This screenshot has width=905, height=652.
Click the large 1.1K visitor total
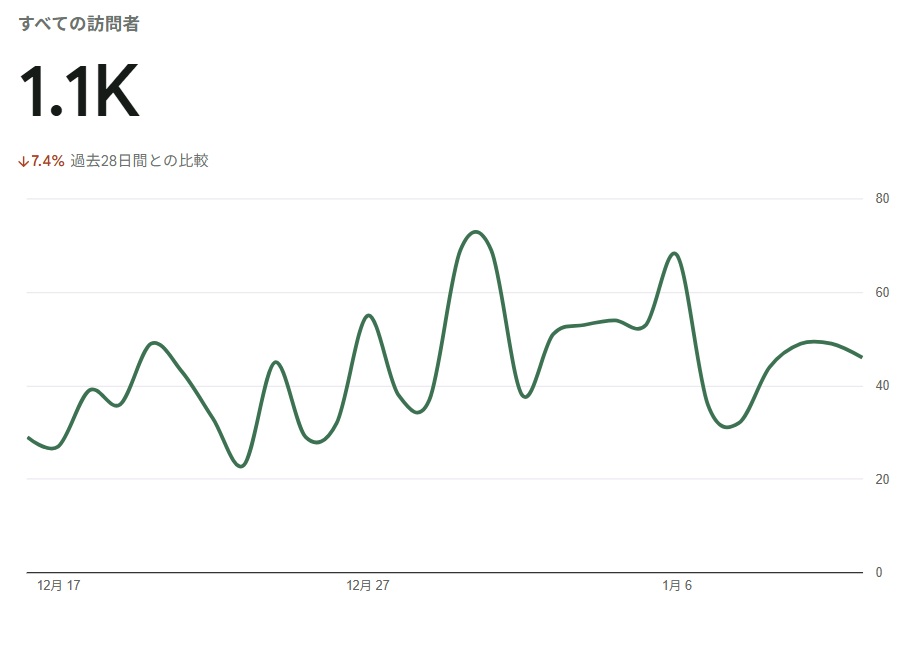click(x=79, y=93)
